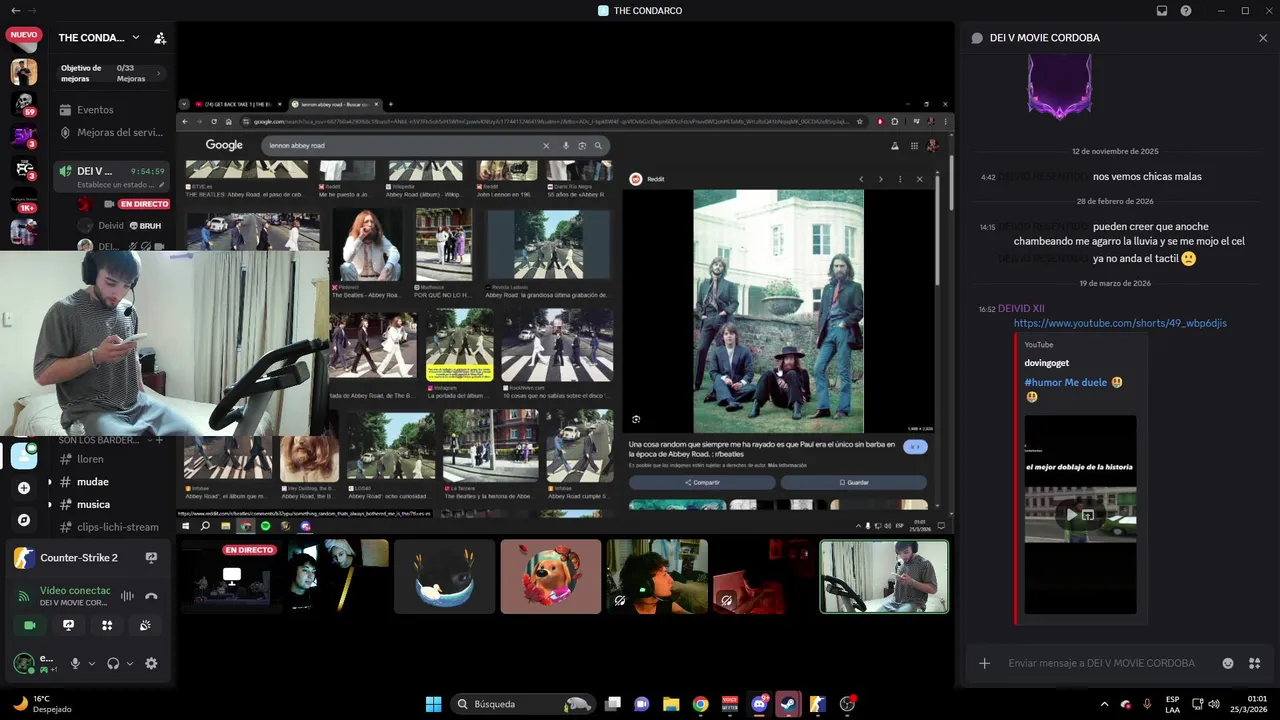1280x720 pixels.
Task: Show hidden system tray icons chevron
Action: (1103, 704)
